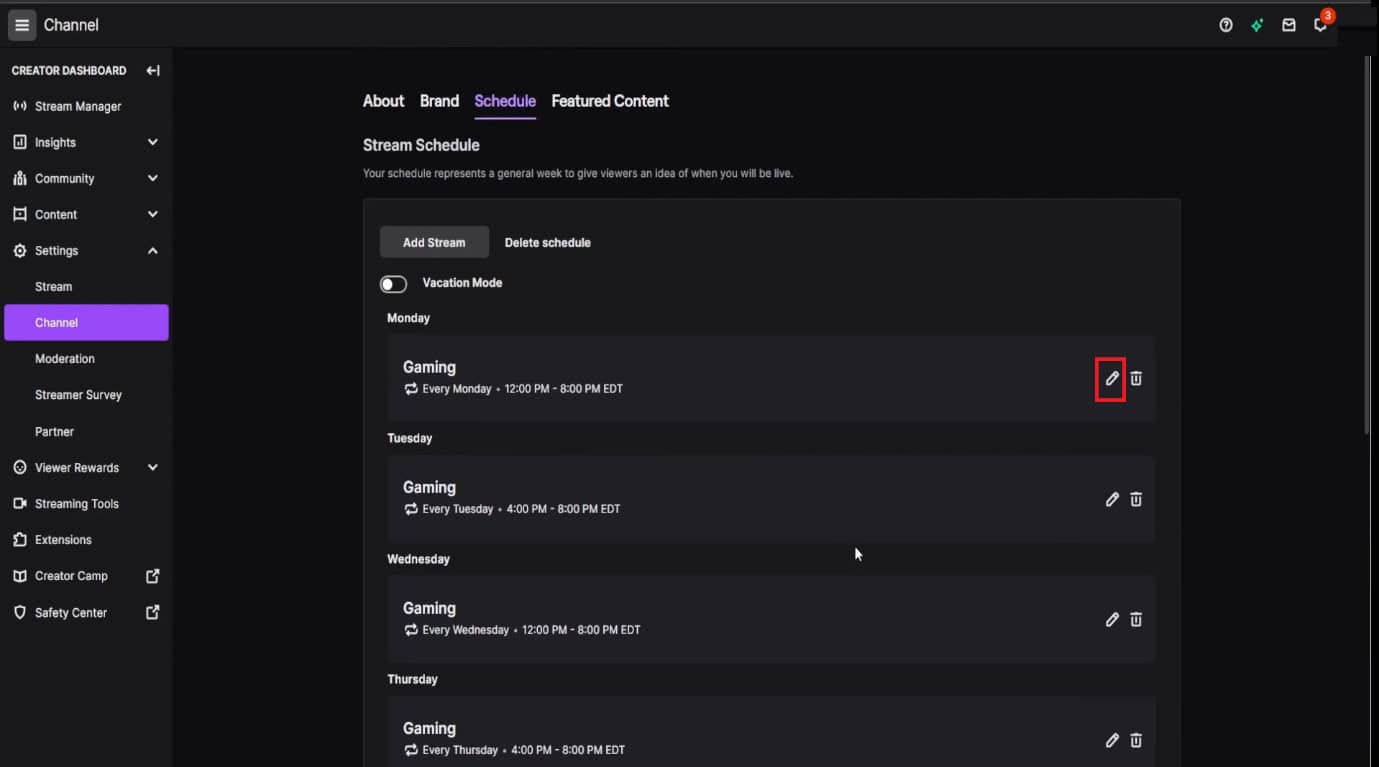Click the Stream Manager broadcast icon
The width and height of the screenshot is (1379, 767).
(19, 106)
